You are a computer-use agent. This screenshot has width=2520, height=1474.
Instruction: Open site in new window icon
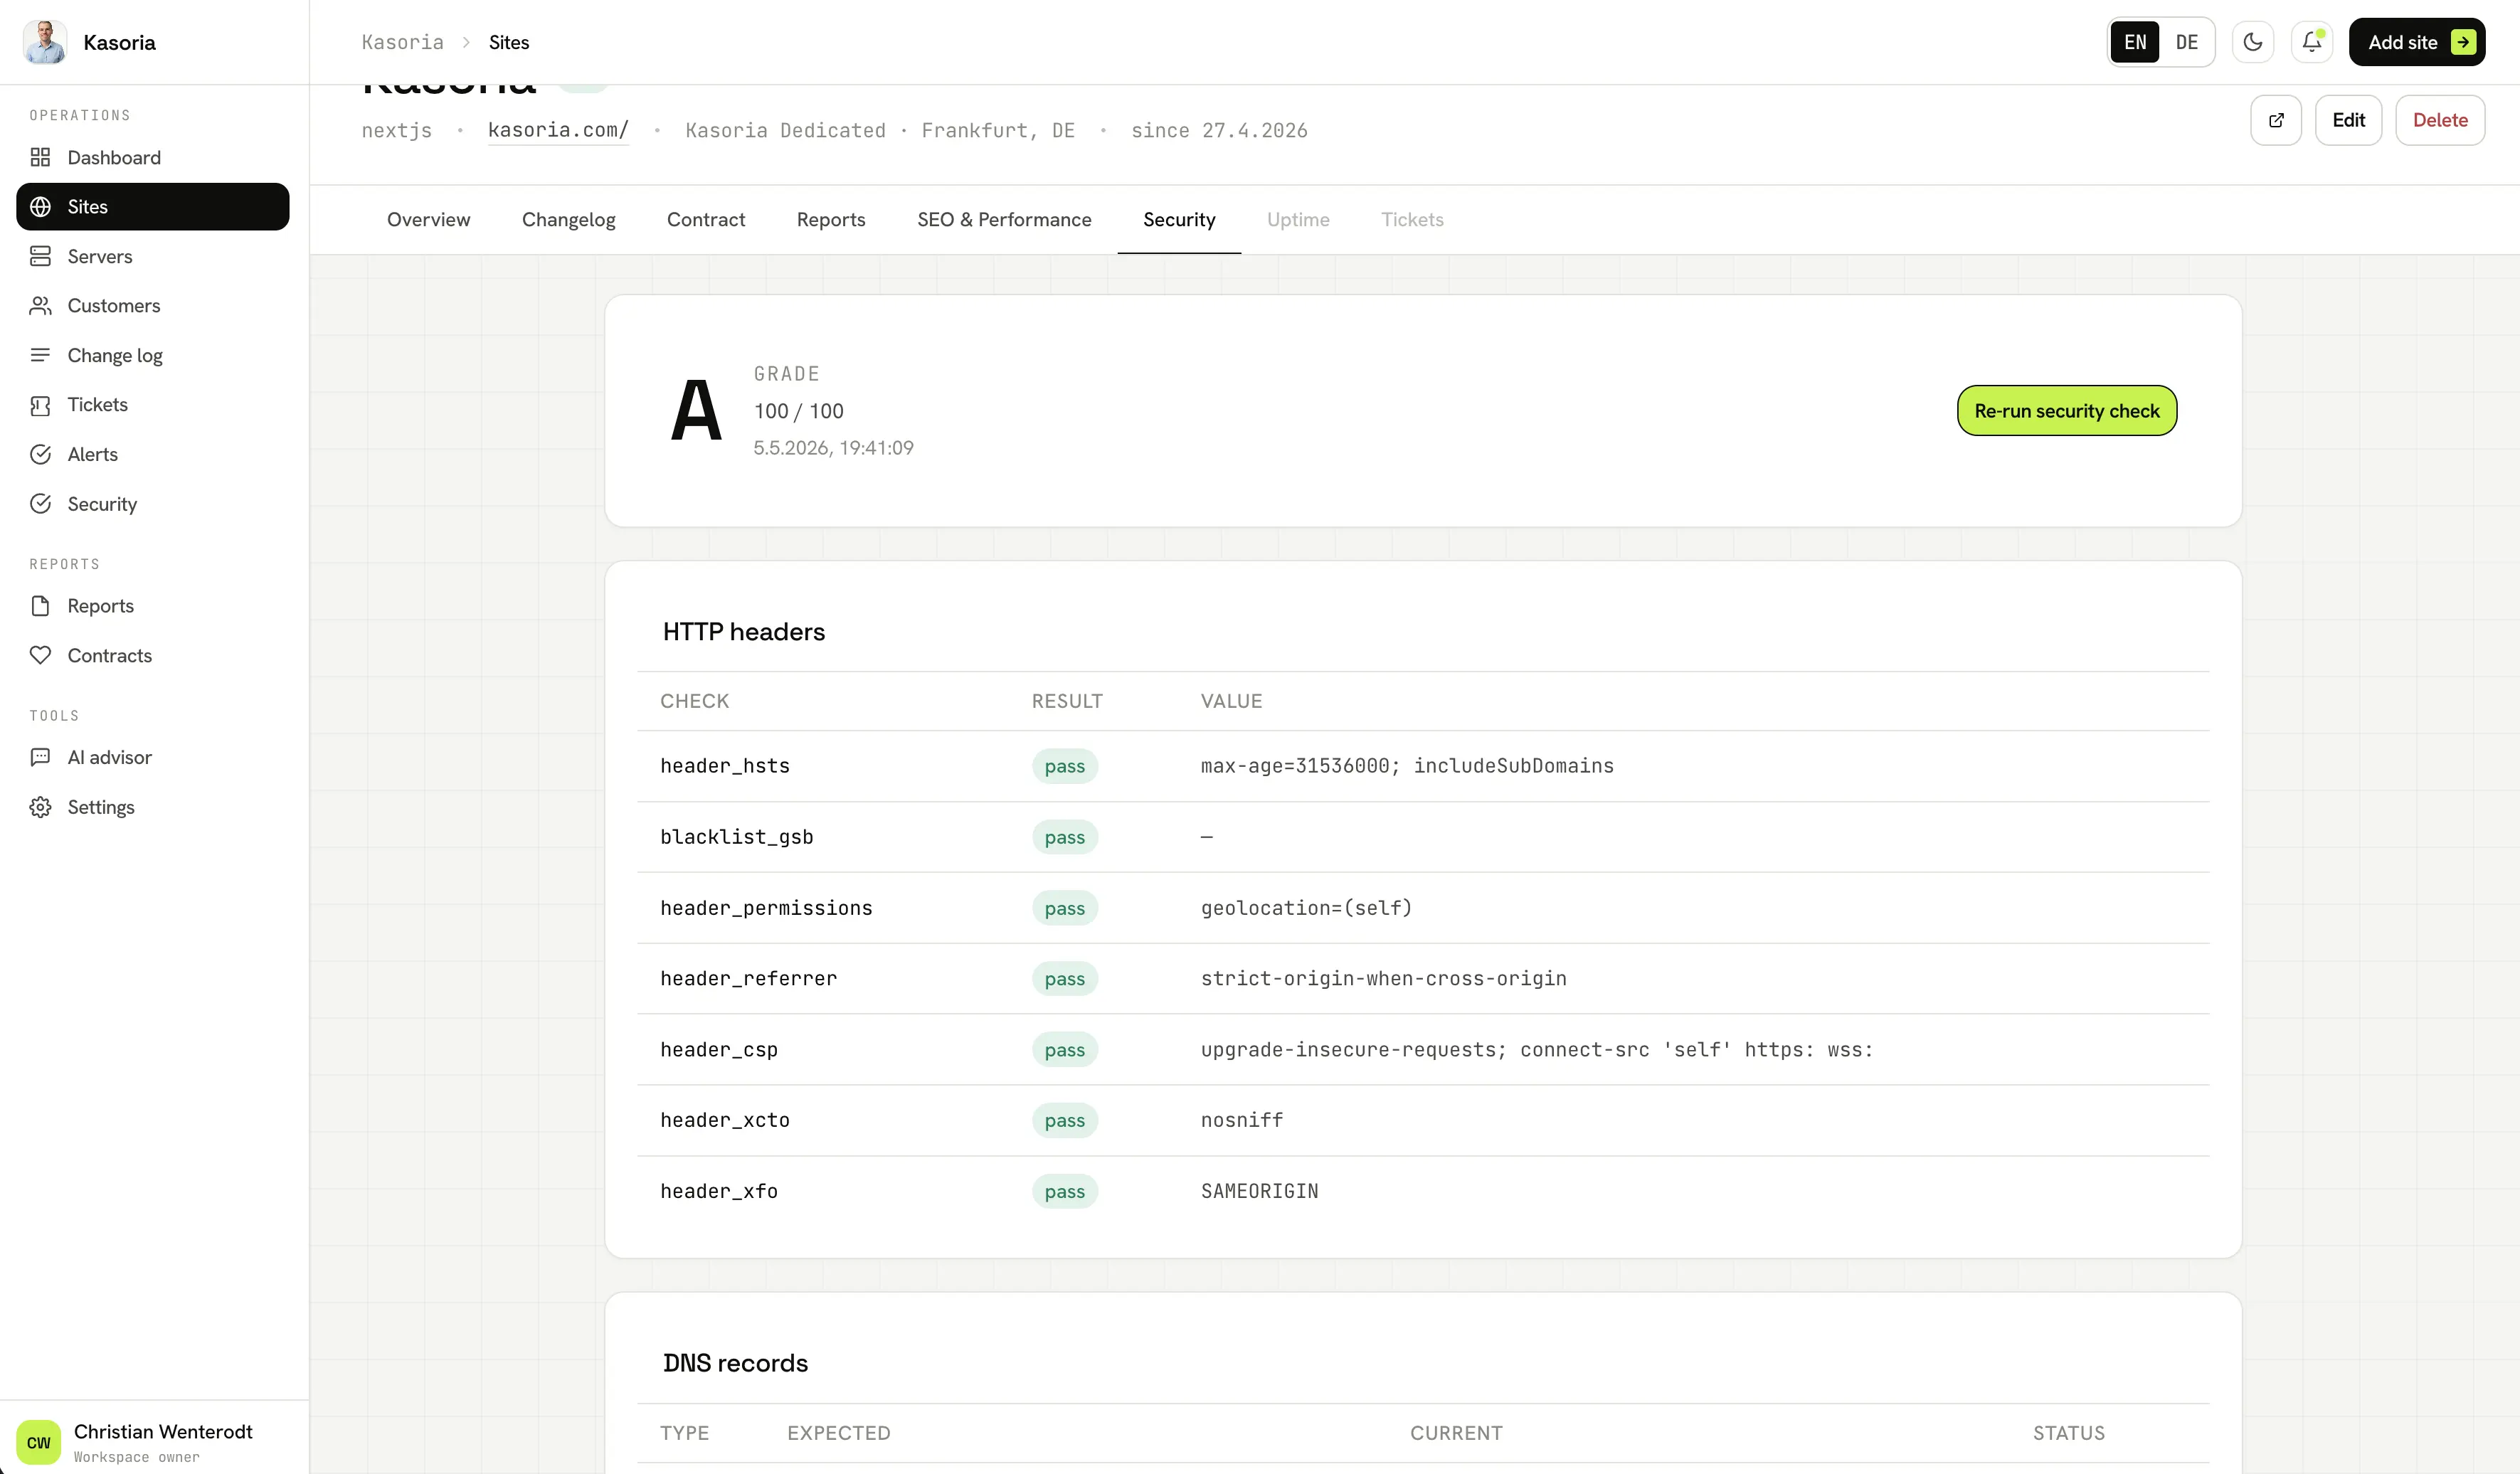[2275, 120]
